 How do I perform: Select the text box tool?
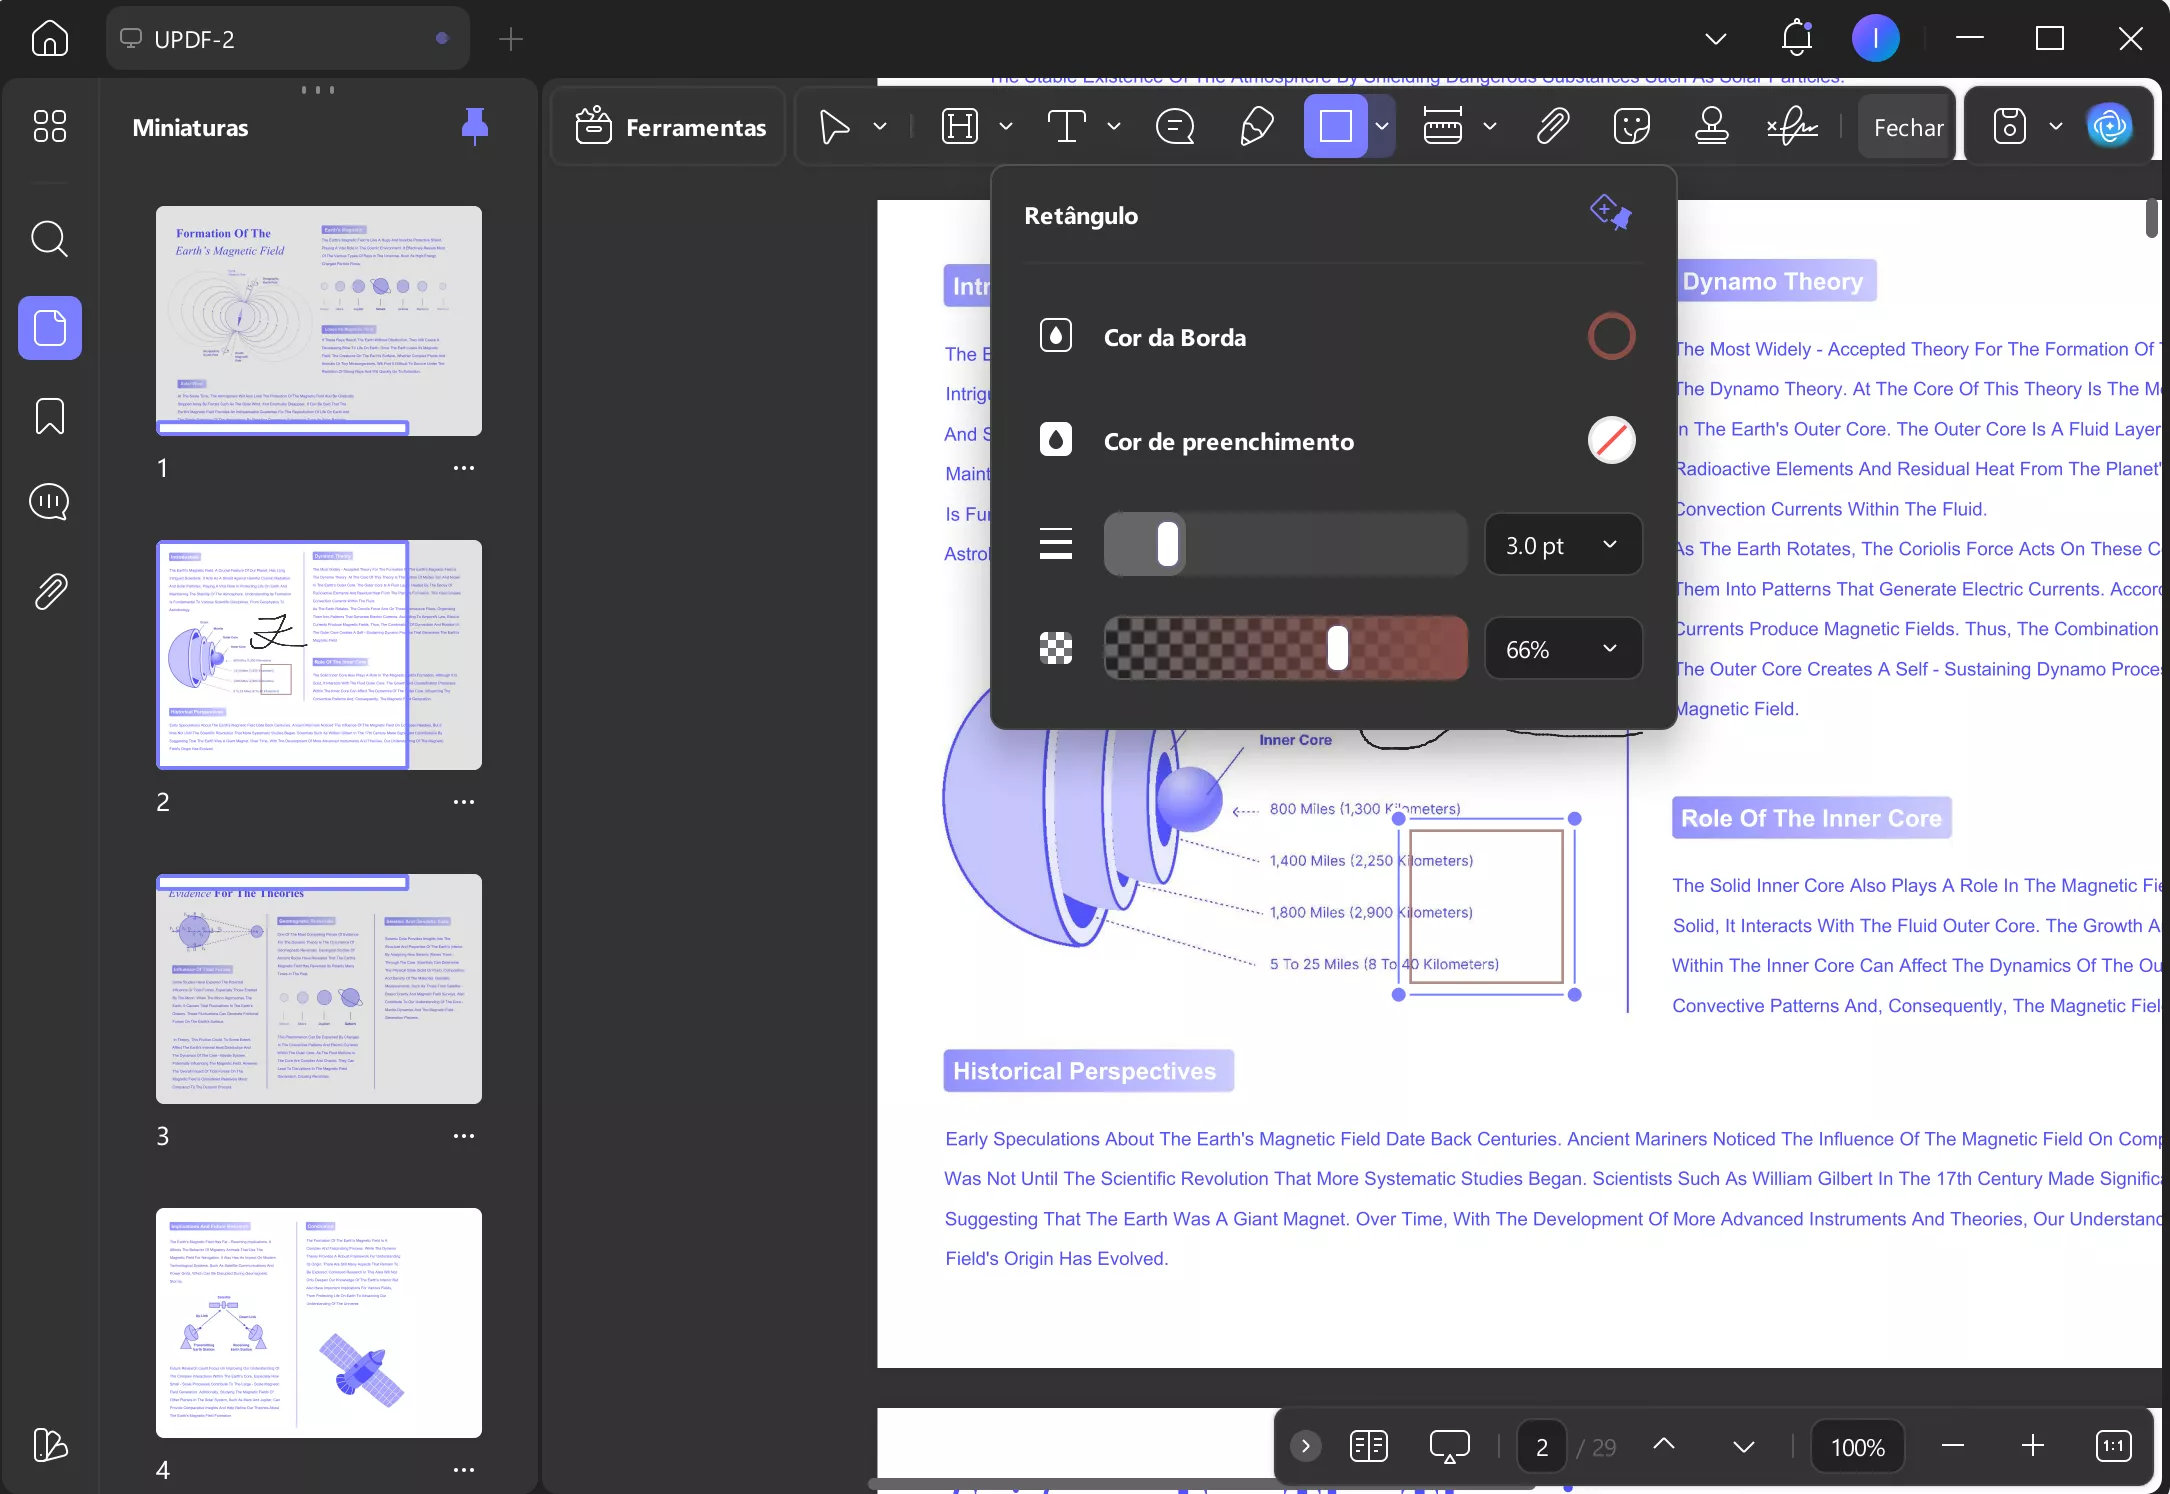(1066, 127)
